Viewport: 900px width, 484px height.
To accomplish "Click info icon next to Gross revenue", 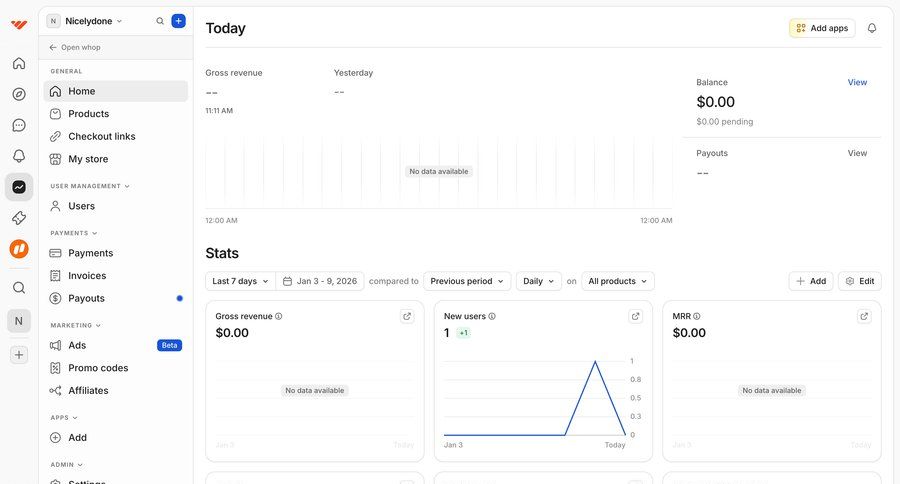I will (x=278, y=316).
